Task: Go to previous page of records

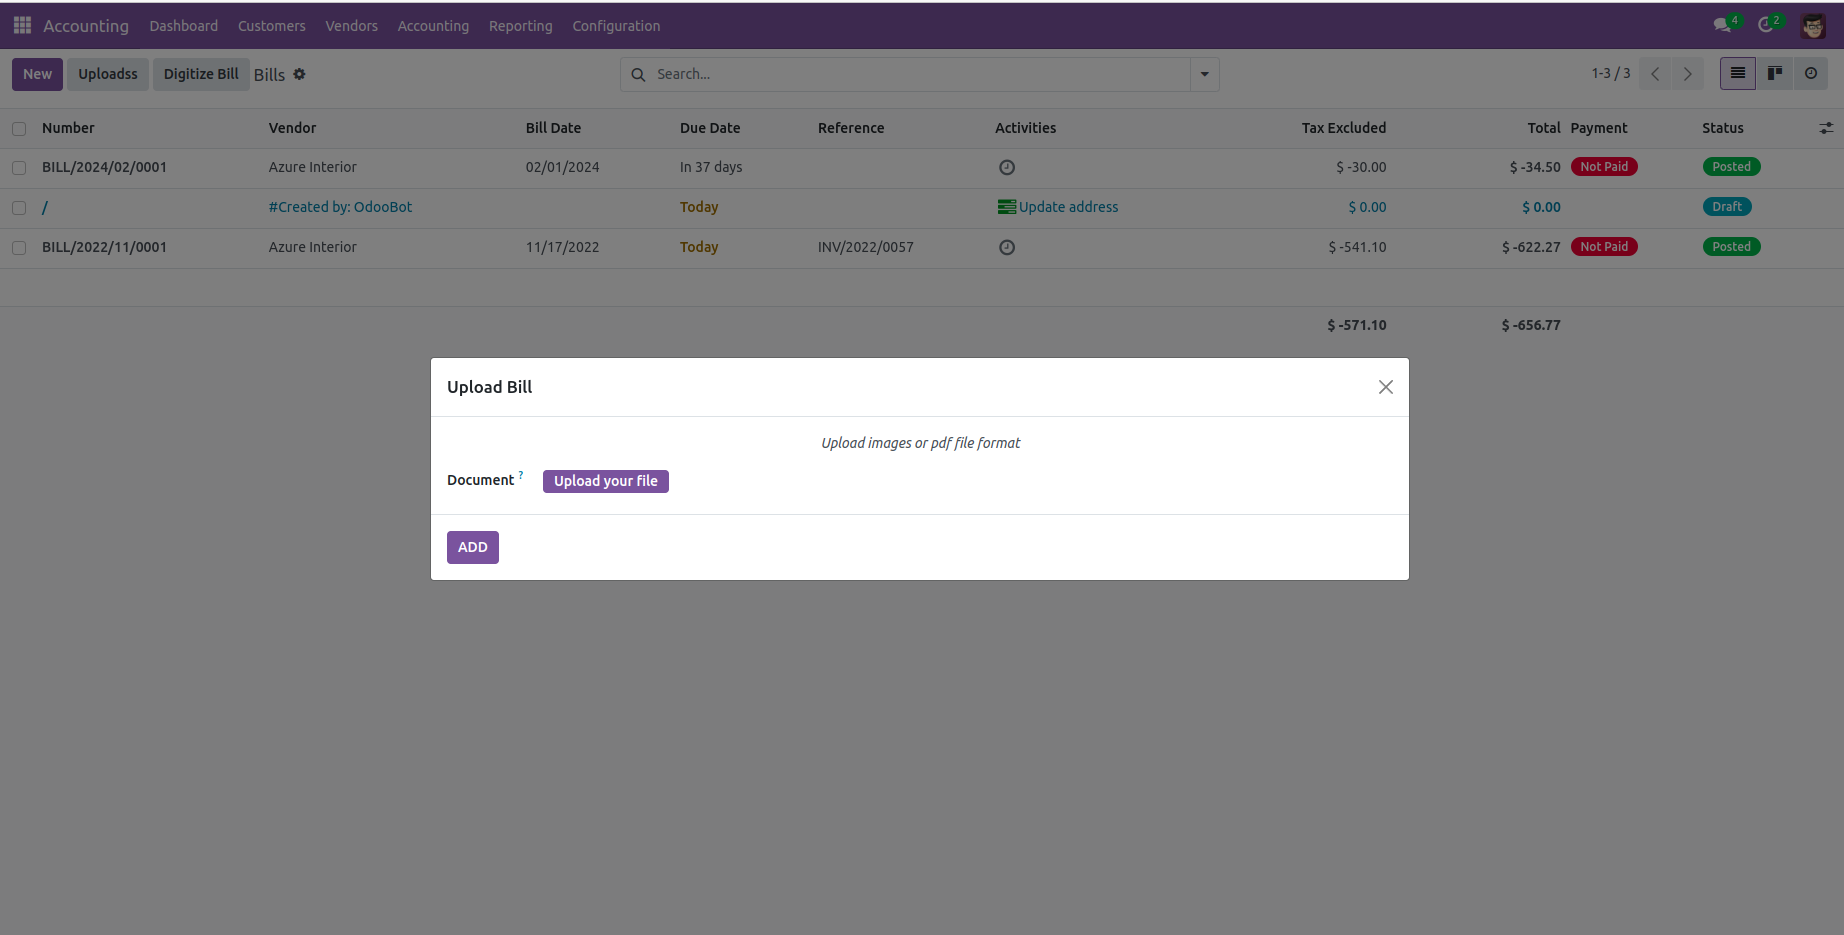Action: point(1656,74)
